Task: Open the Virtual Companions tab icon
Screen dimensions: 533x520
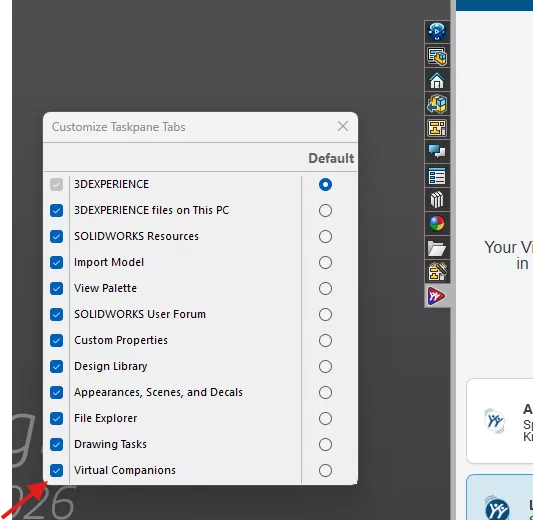Action: point(437,296)
